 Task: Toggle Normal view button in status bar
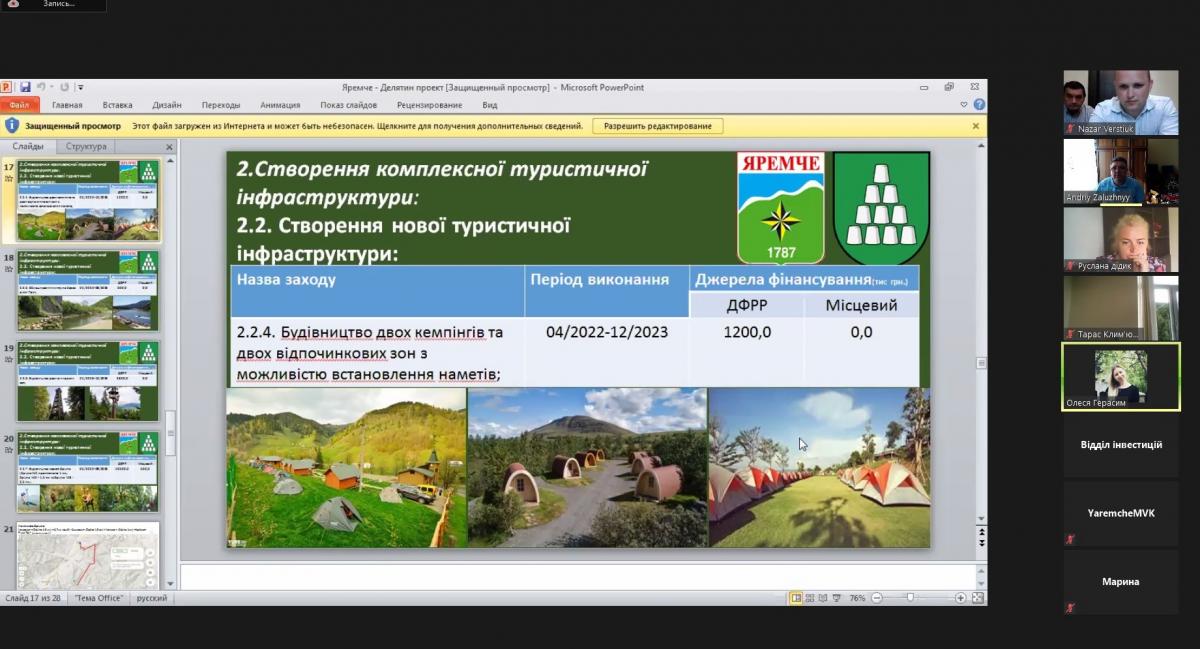797,598
